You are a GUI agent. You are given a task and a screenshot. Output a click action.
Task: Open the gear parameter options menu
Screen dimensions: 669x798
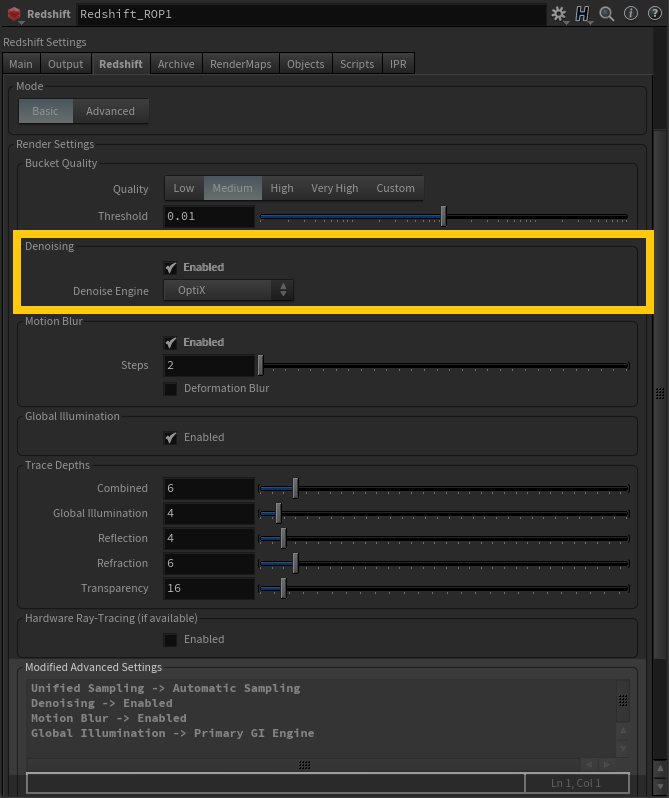click(558, 14)
